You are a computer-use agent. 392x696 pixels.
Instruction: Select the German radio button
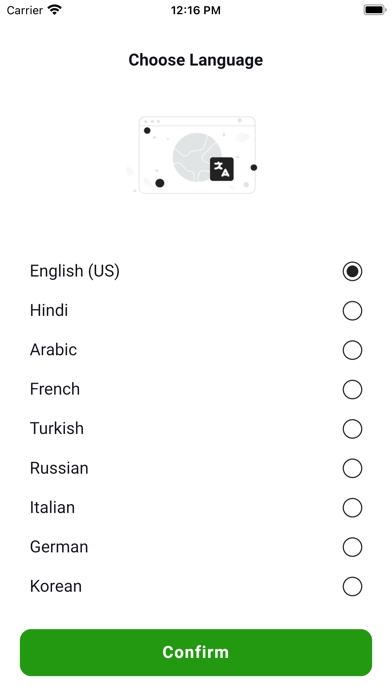click(352, 547)
